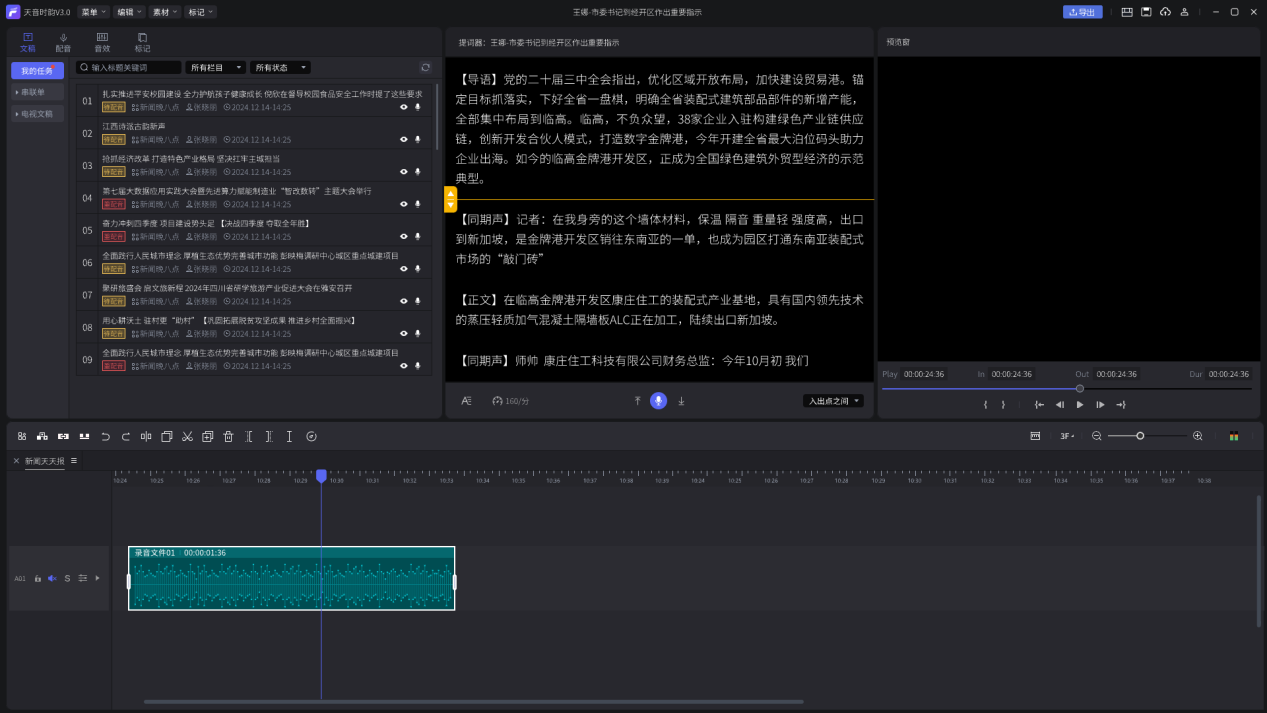This screenshot has height=713, width=1267.
Task: Go to the out point
Action: point(1121,405)
